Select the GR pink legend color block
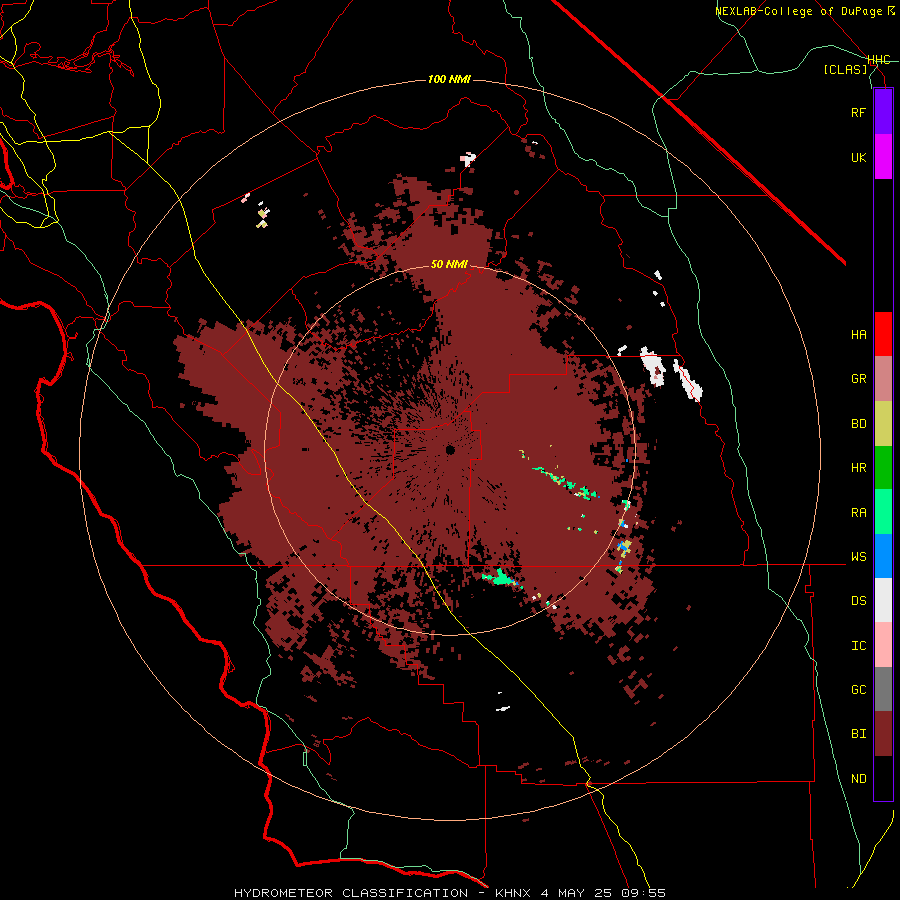 (883, 379)
